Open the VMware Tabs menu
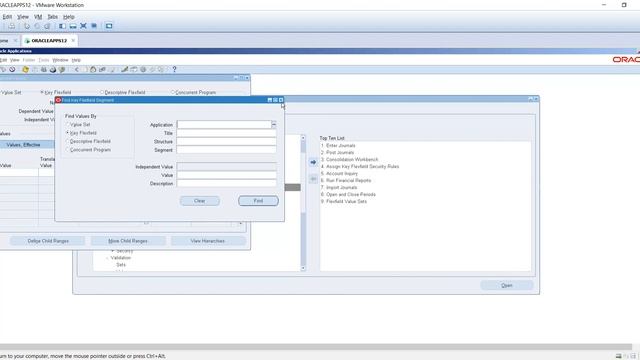 [x=53, y=17]
